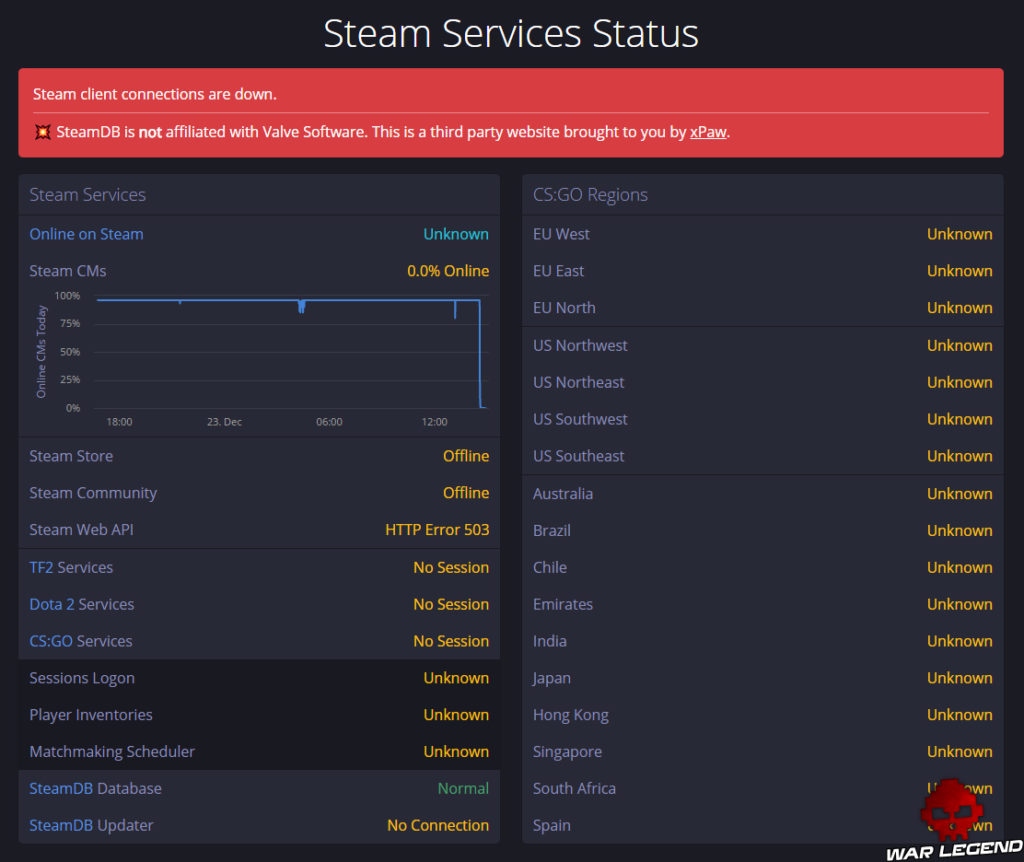Open the xPaw link in the banner
This screenshot has height=862, width=1024.
pos(708,131)
